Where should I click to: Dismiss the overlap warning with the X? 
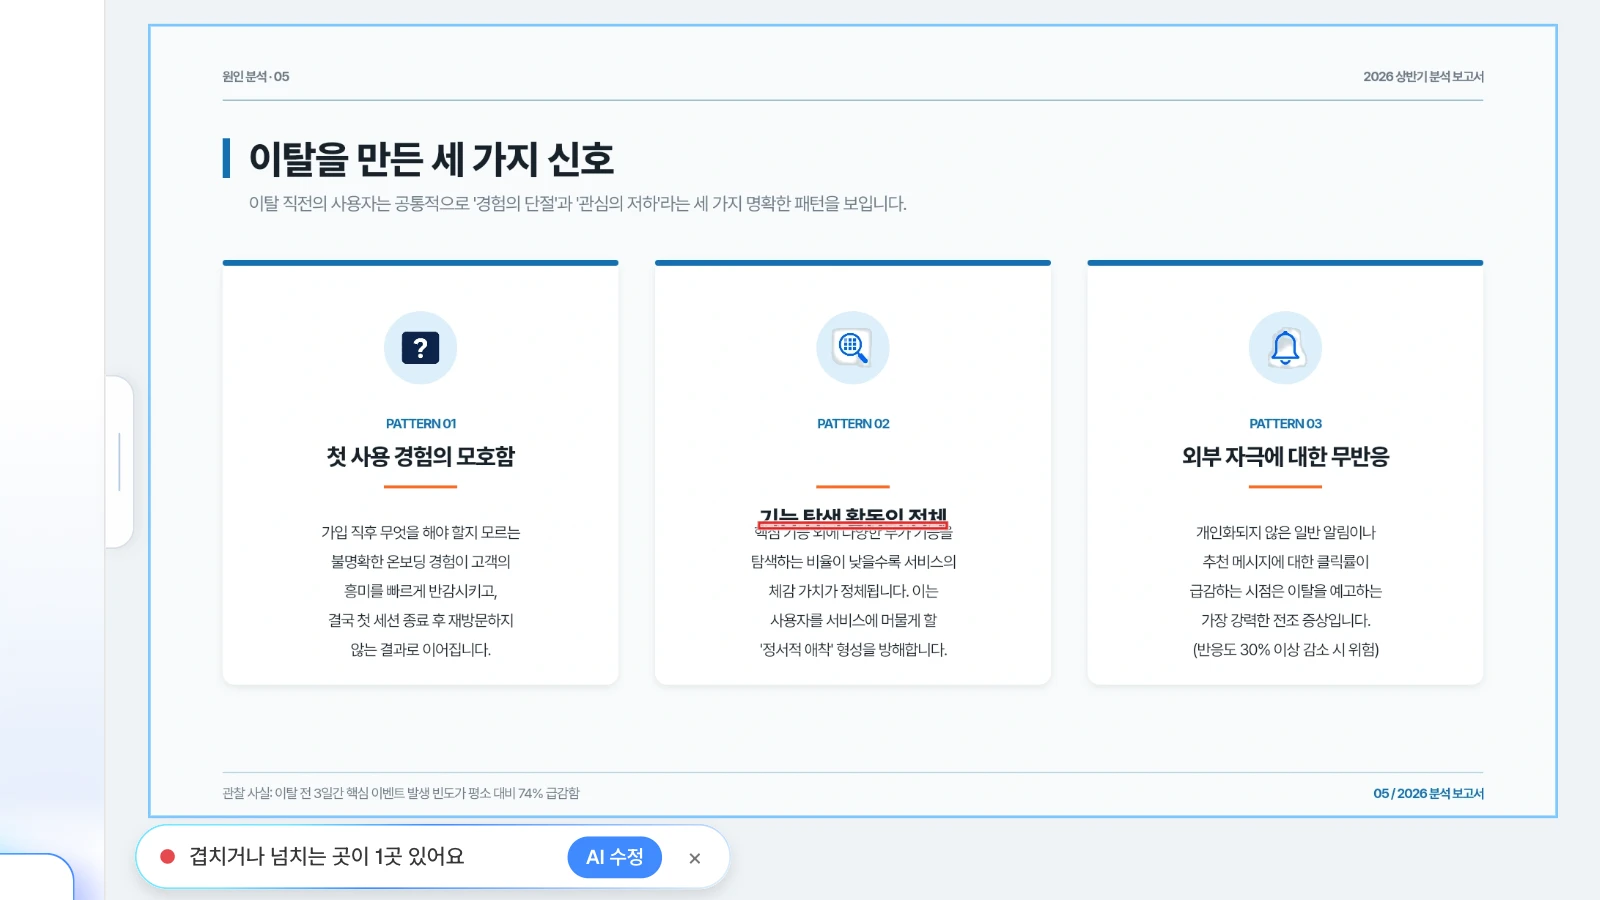tap(695, 858)
